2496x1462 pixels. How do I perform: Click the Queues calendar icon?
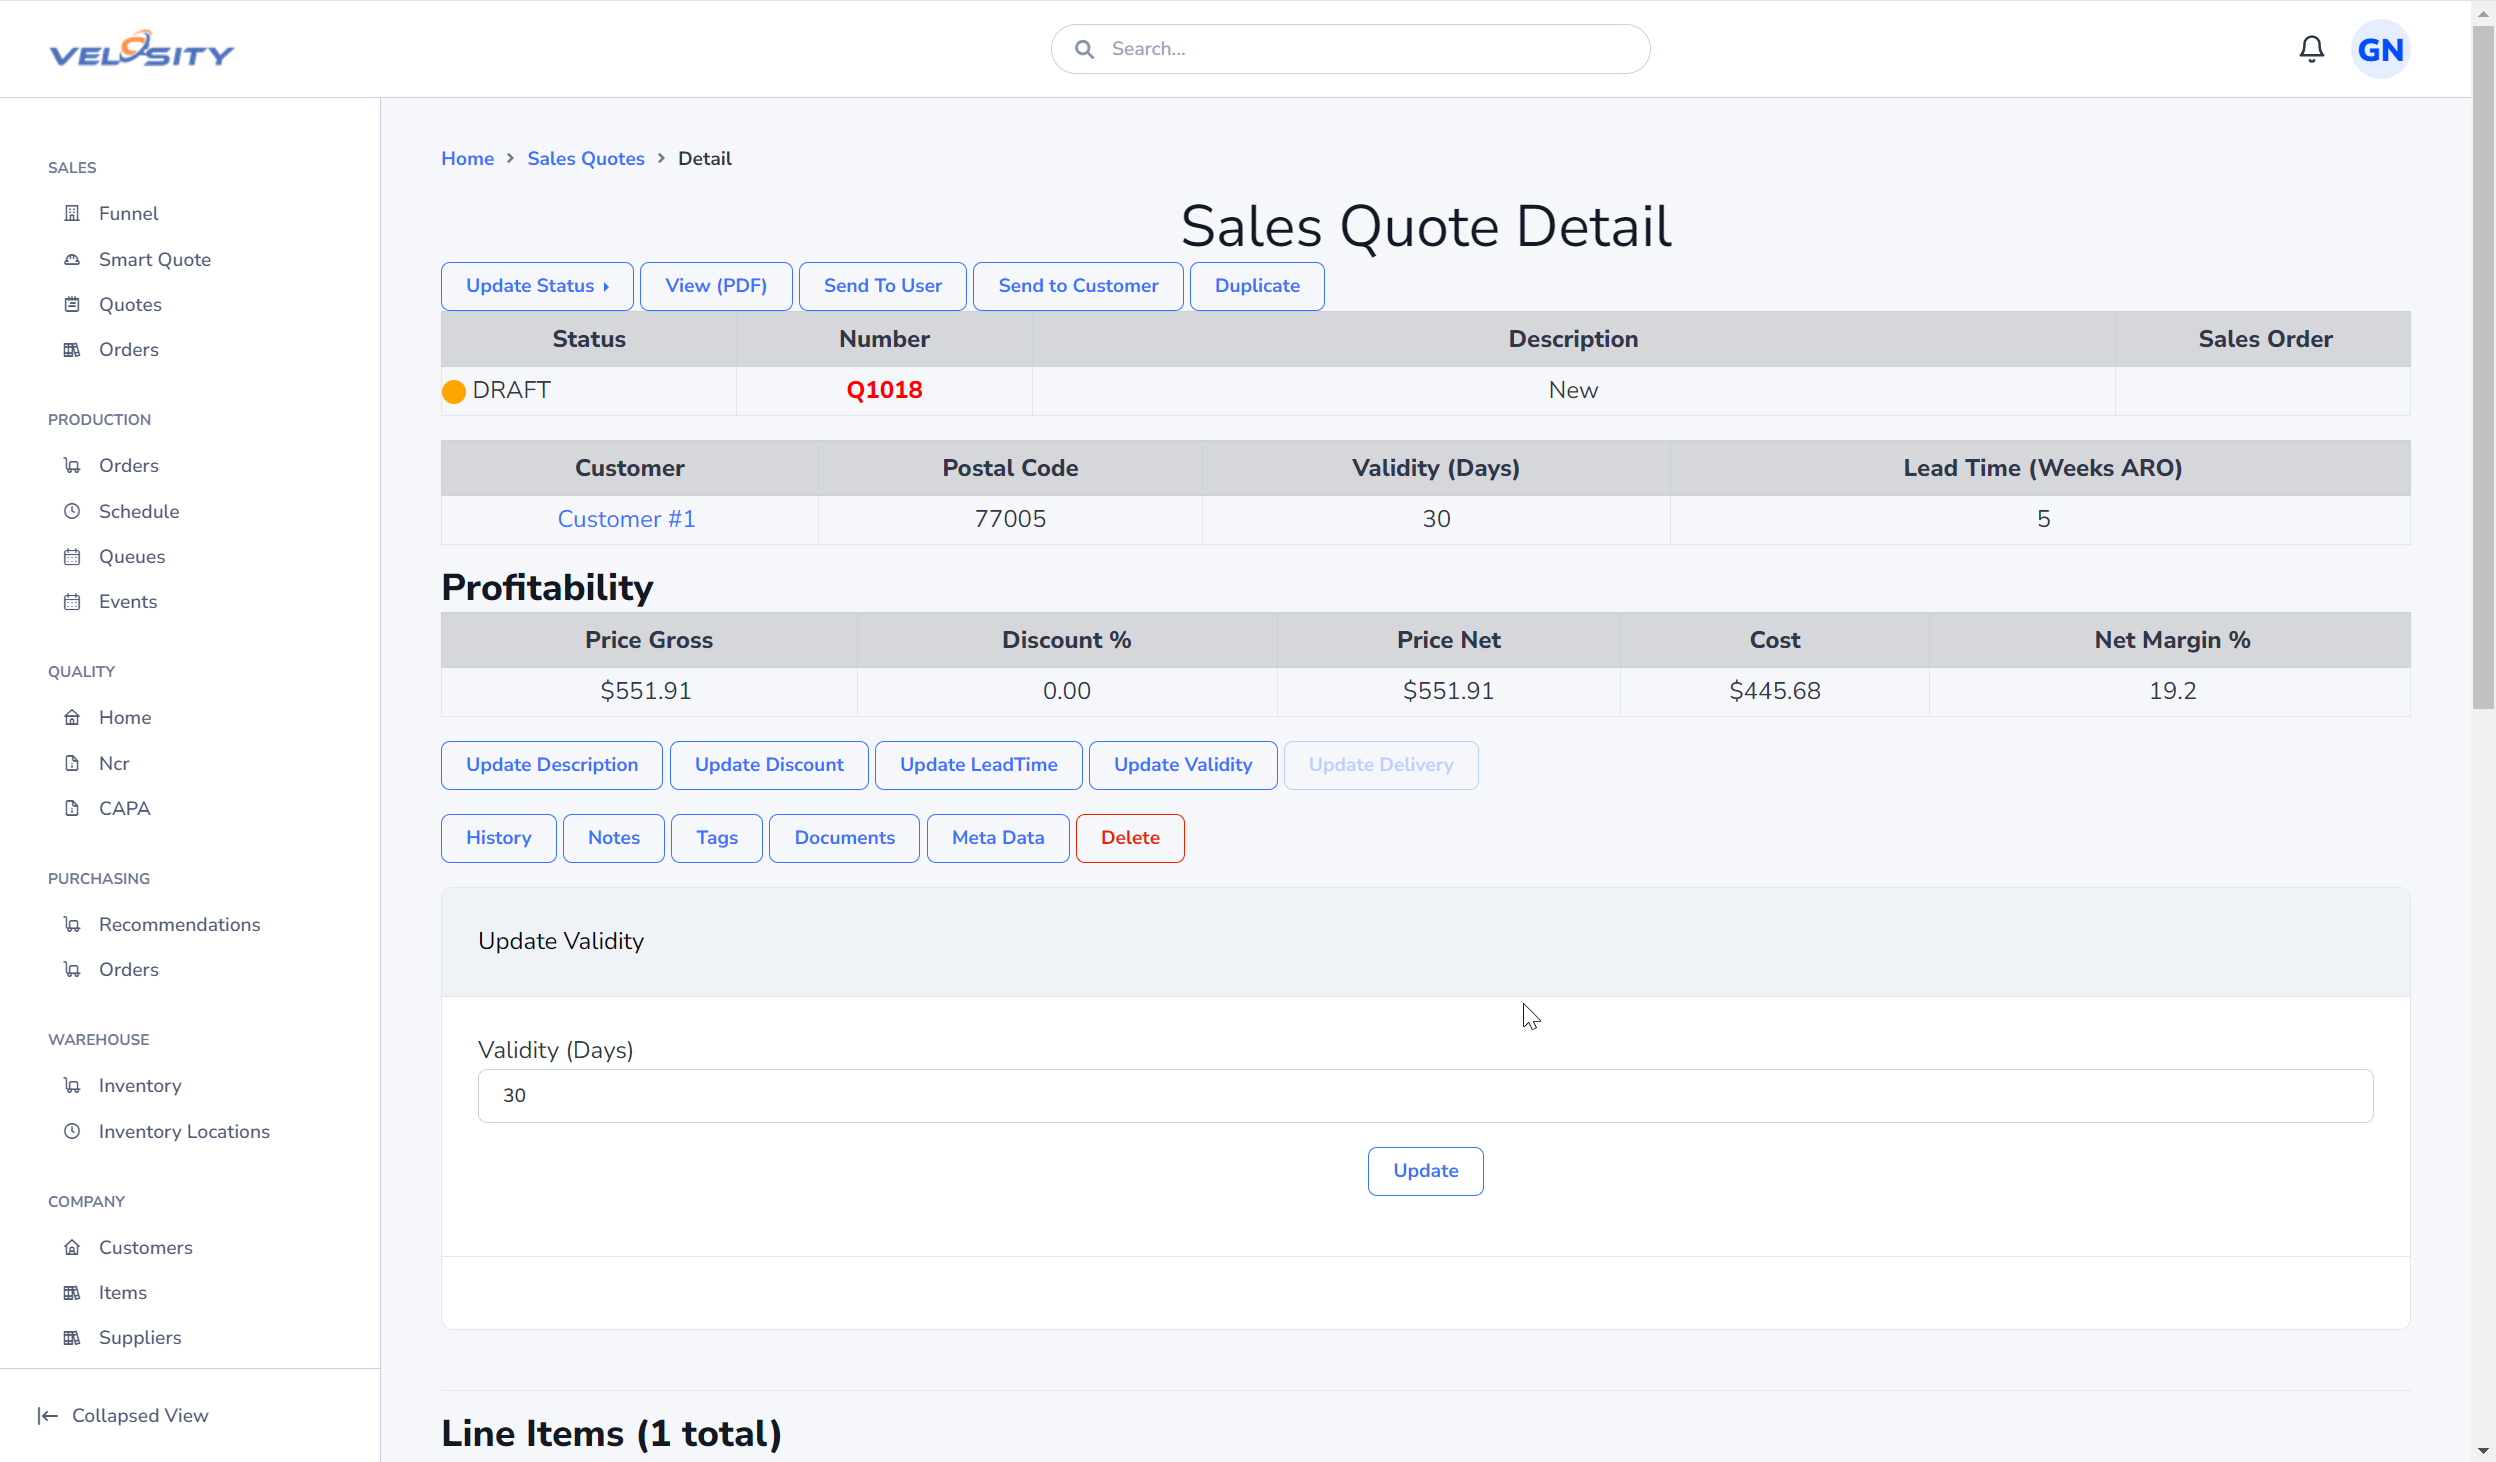click(72, 556)
